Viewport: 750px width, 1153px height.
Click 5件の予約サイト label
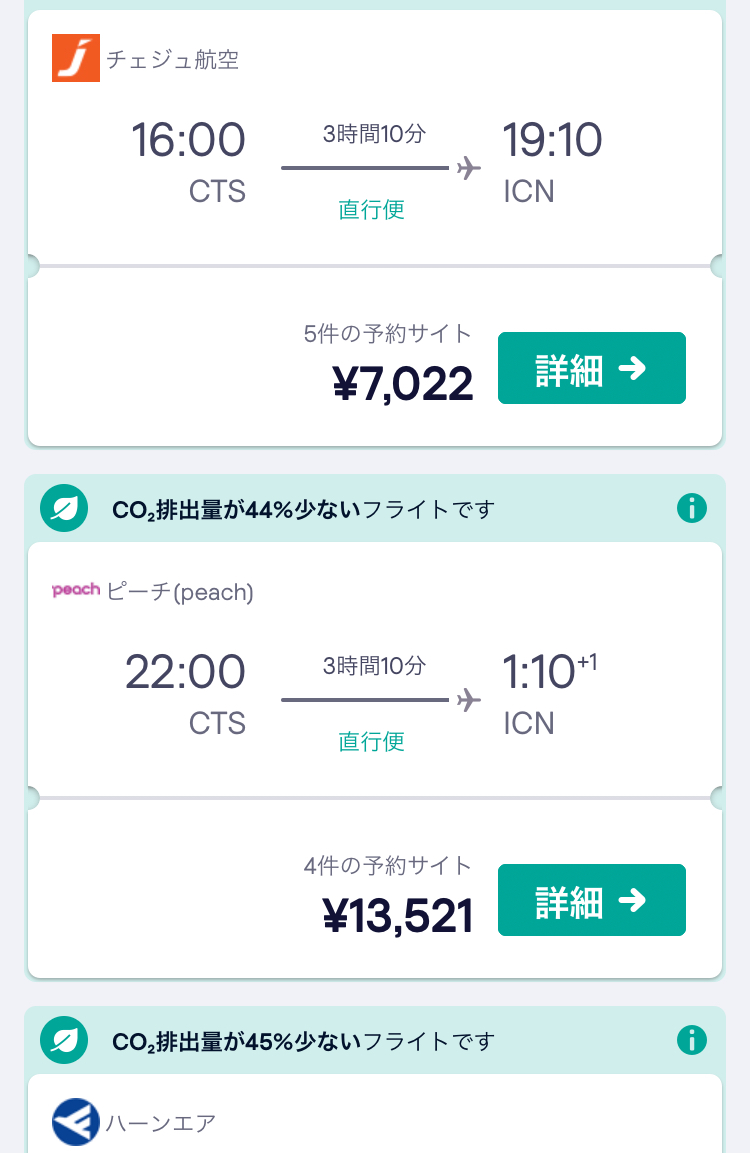[x=388, y=334]
